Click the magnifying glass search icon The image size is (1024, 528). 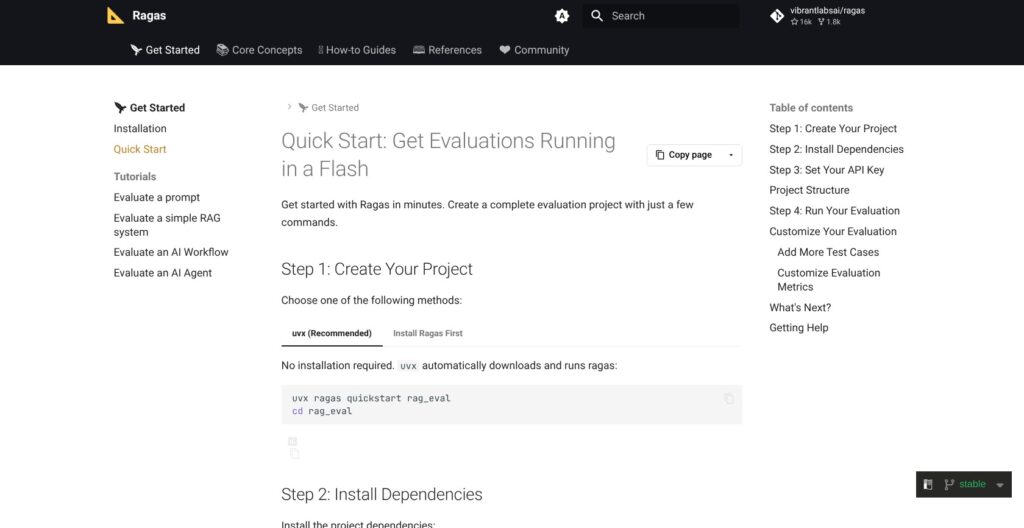[x=597, y=16]
